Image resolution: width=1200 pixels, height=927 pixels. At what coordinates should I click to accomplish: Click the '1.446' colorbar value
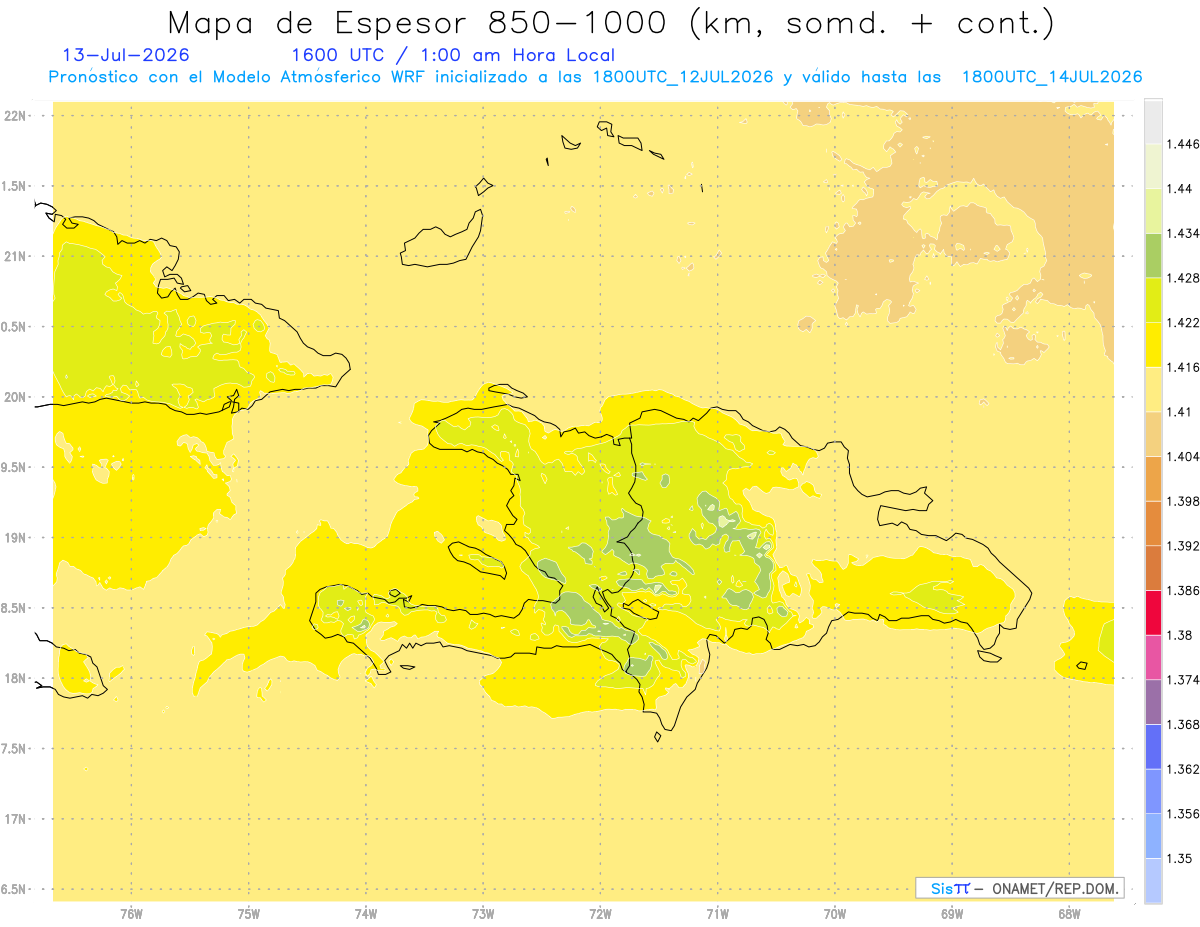tap(1183, 144)
